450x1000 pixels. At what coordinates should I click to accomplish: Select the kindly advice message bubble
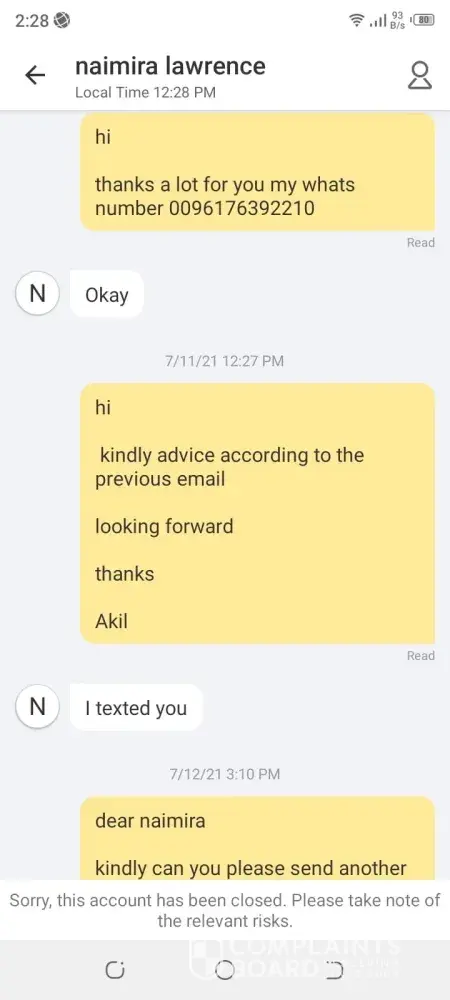258,513
